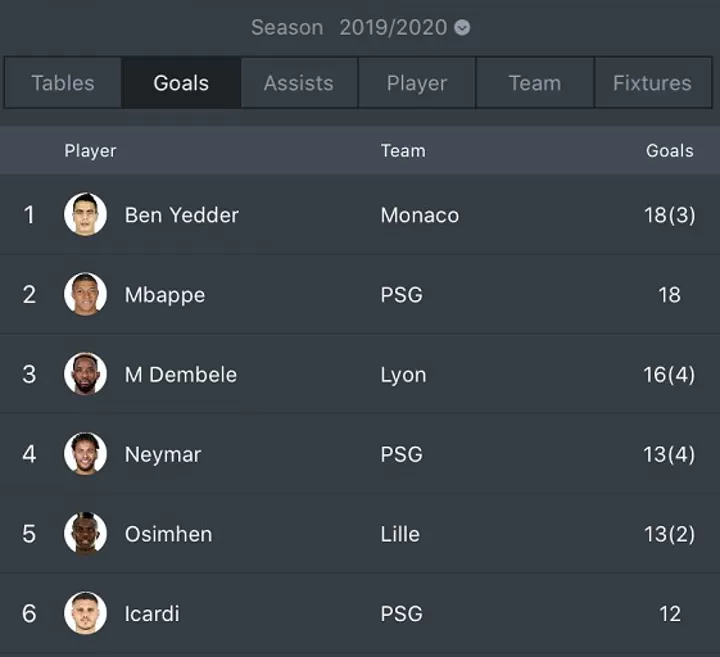The image size is (720, 657).
Task: Click Mbappe's avatar photo
Action: coord(85,294)
